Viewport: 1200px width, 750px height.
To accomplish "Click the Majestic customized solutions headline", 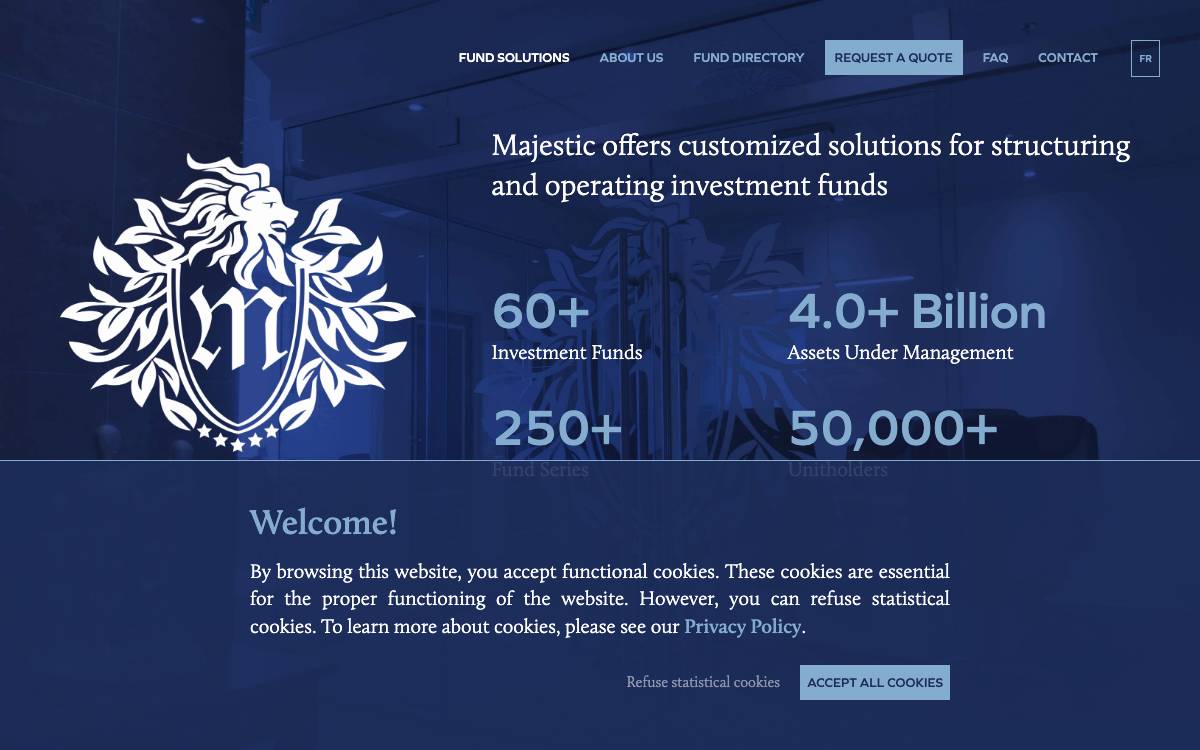I will 811,165.
